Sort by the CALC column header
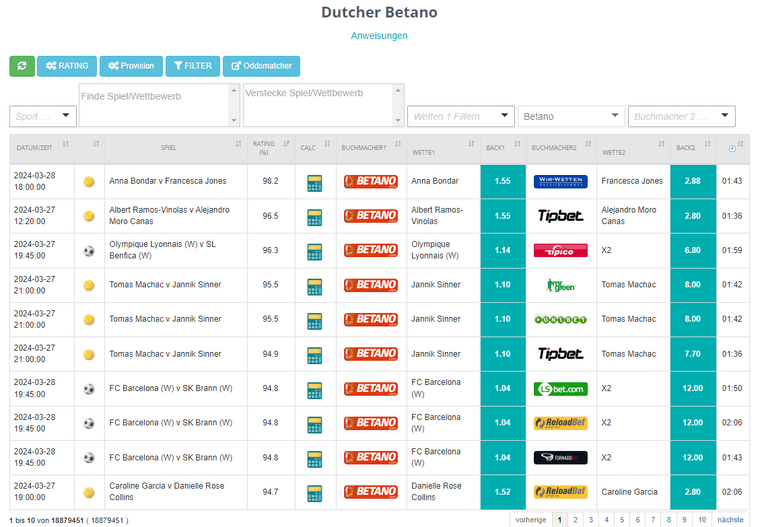The height and width of the screenshot is (527, 760). point(315,148)
